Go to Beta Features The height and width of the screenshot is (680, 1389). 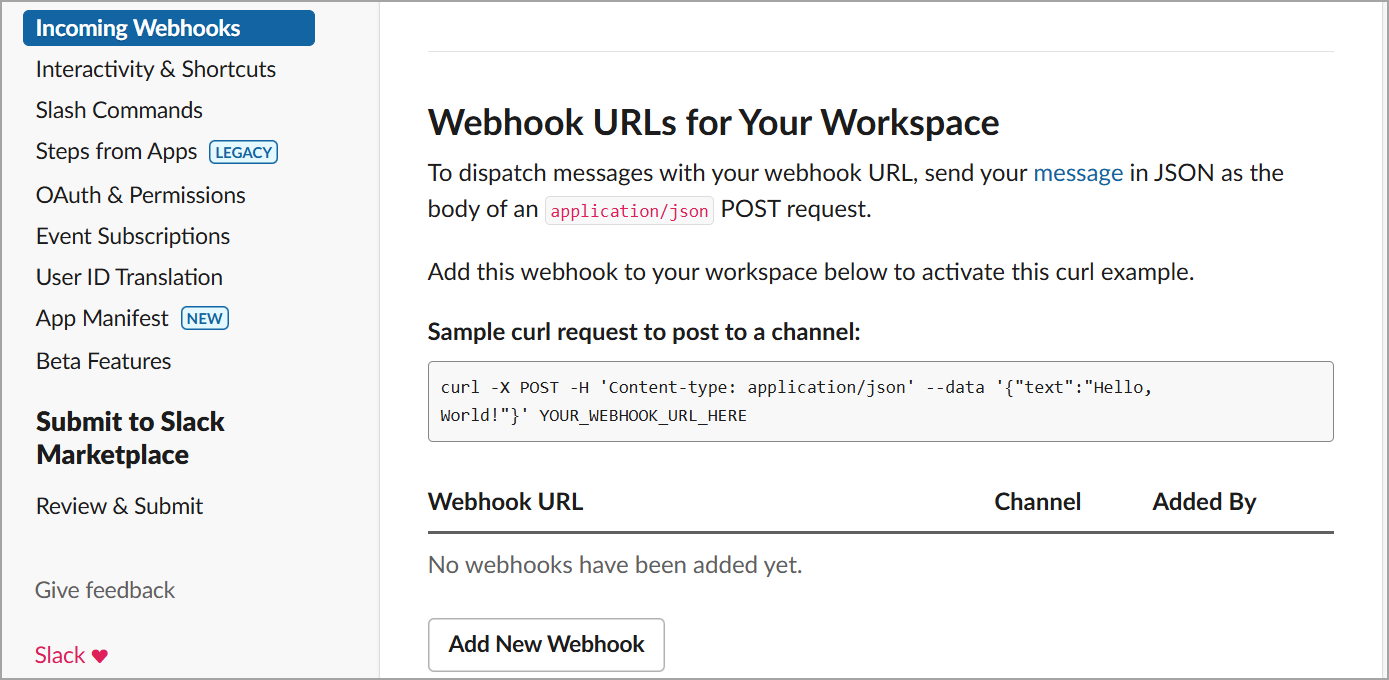(x=103, y=361)
